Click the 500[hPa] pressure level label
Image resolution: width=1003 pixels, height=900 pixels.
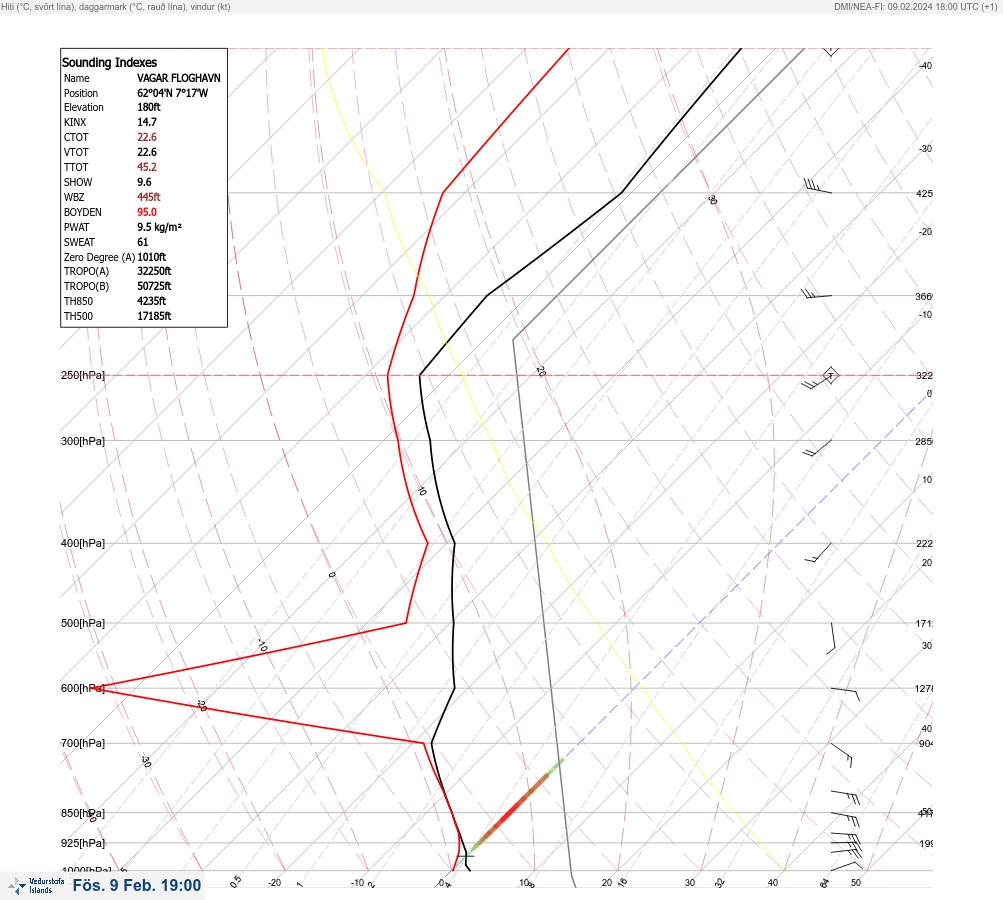point(83,623)
